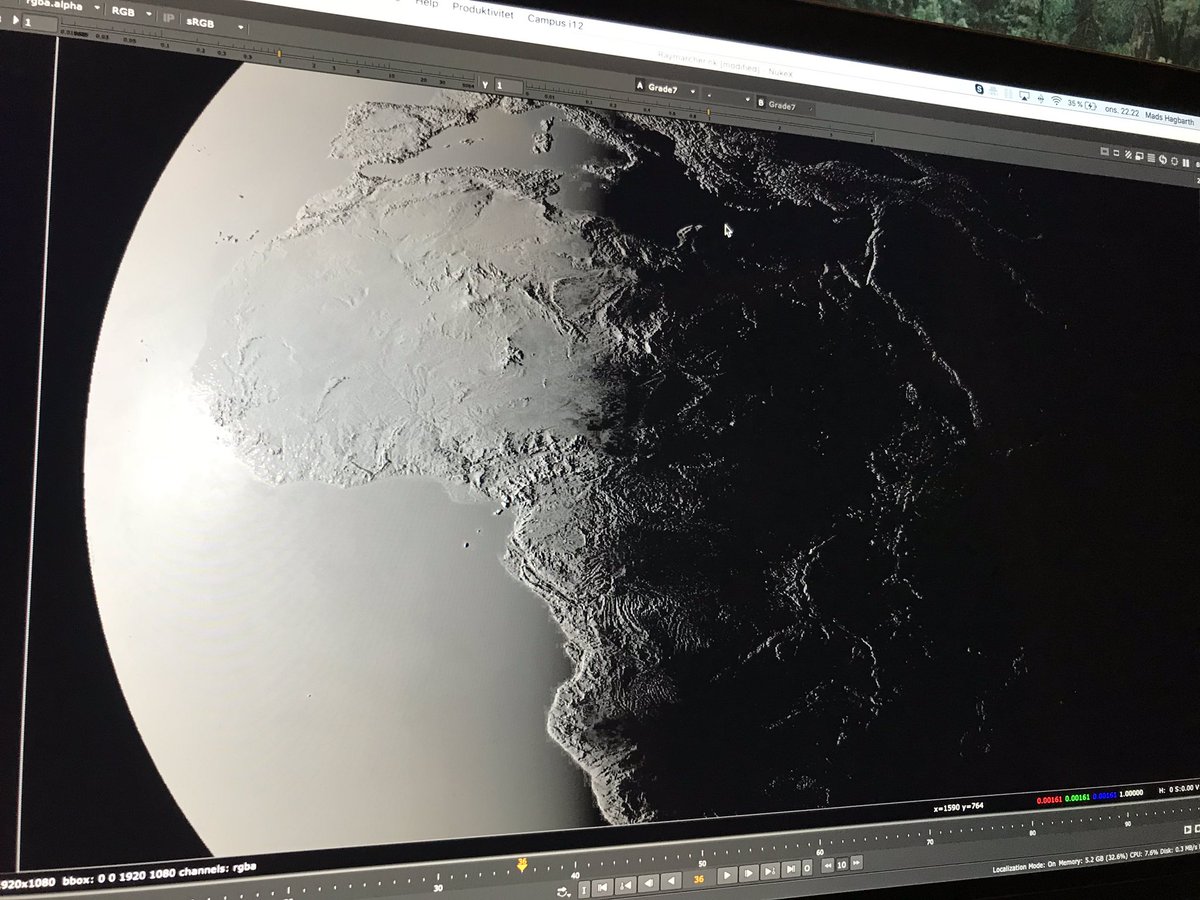Click the viewer pause icon
1200x900 pixels.
click(x=1186, y=163)
